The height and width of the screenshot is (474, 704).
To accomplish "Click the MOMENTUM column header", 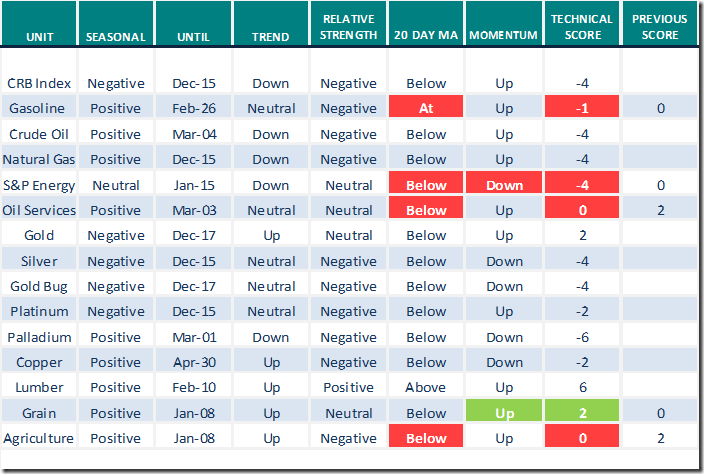I will (x=505, y=37).
